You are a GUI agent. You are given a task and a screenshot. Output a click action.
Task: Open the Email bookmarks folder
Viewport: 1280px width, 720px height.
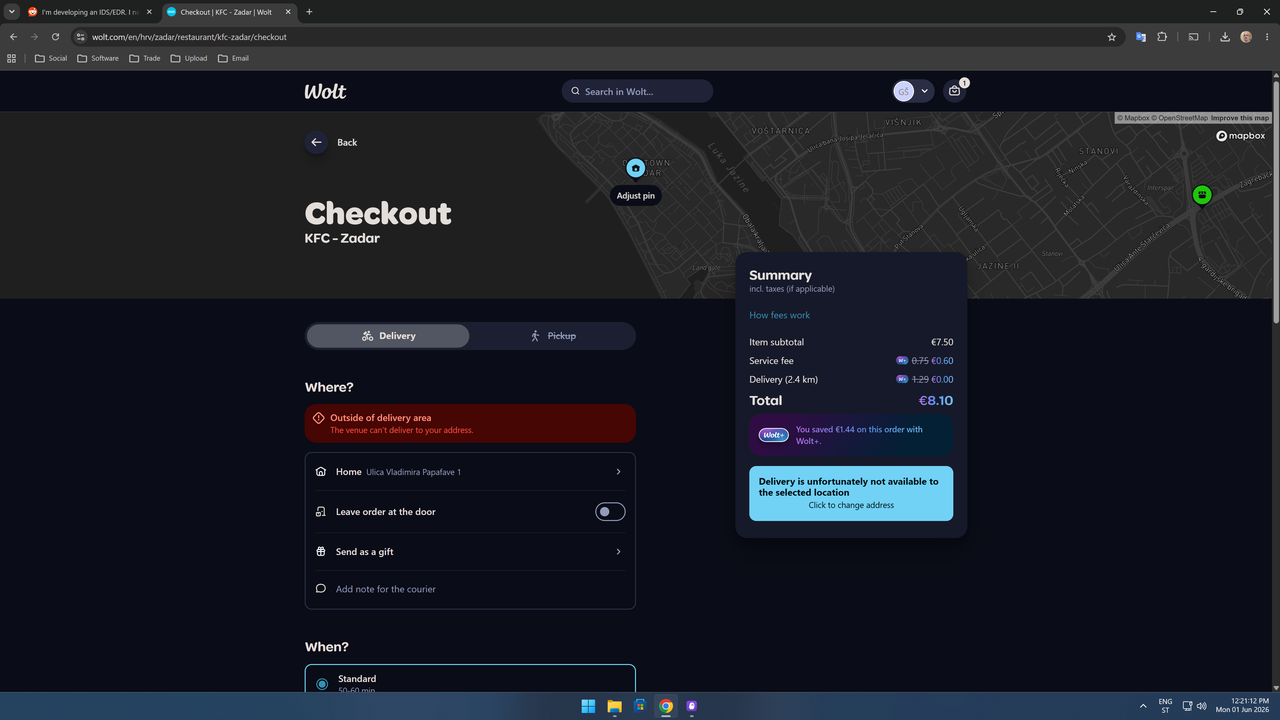(x=233, y=58)
